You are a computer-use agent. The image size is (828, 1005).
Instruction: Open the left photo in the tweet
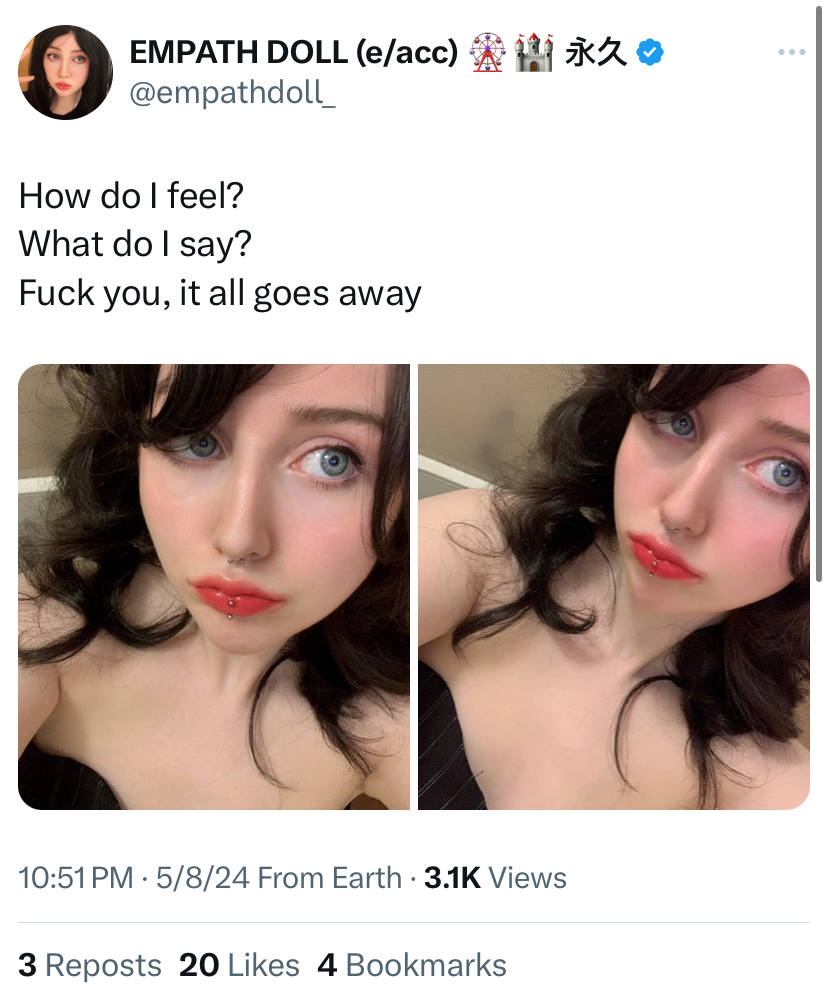pyautogui.click(x=214, y=586)
